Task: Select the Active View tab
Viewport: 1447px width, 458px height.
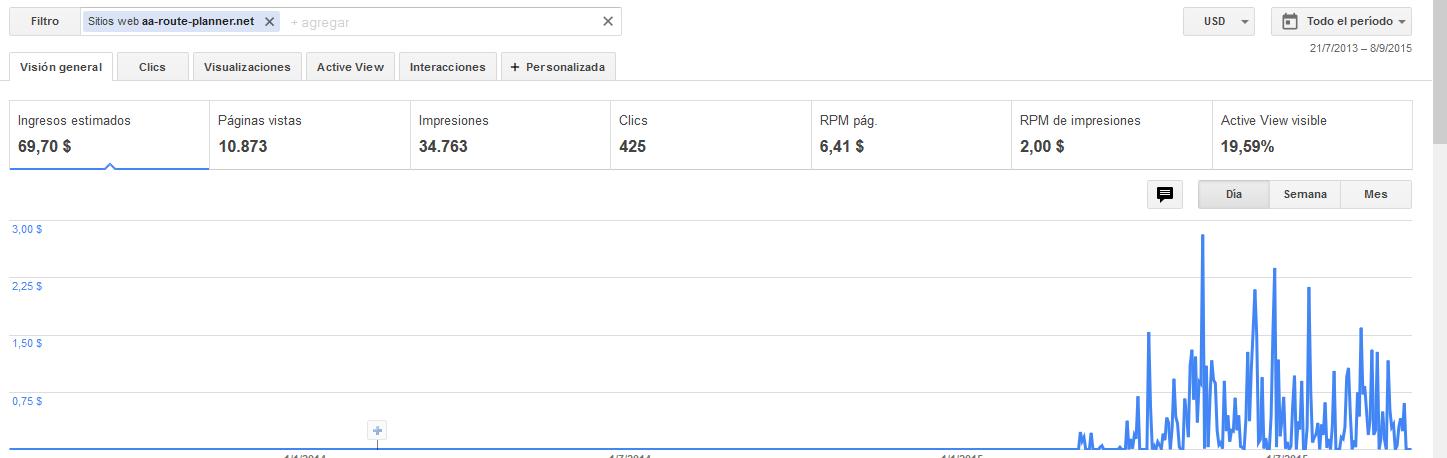Action: coord(350,67)
